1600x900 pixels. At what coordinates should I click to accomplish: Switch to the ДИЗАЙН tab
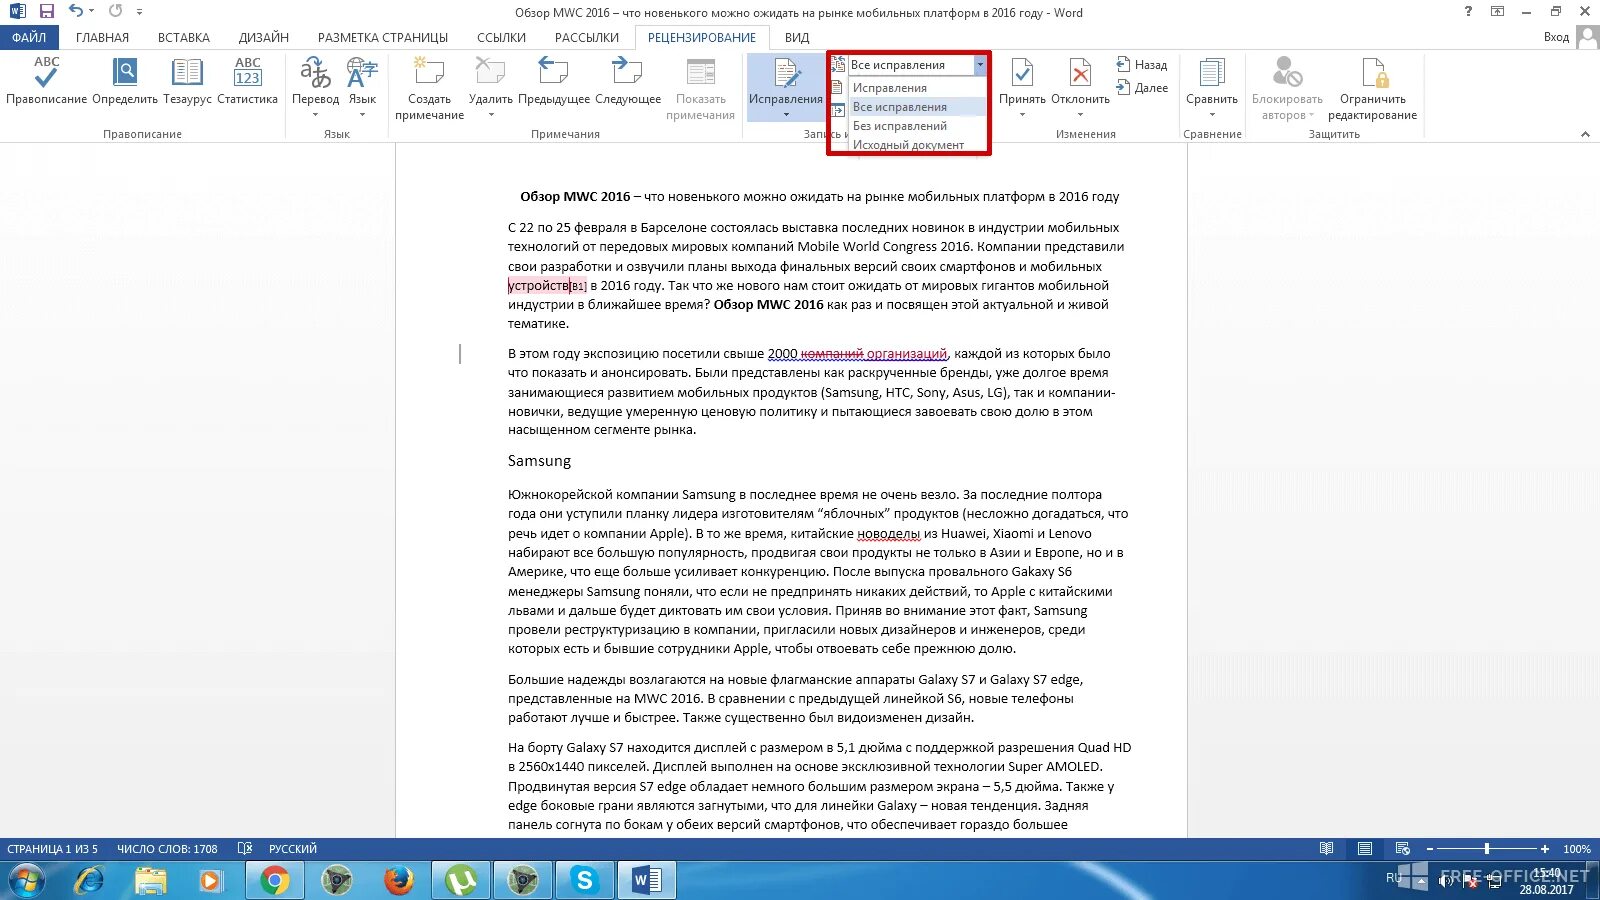click(x=264, y=37)
